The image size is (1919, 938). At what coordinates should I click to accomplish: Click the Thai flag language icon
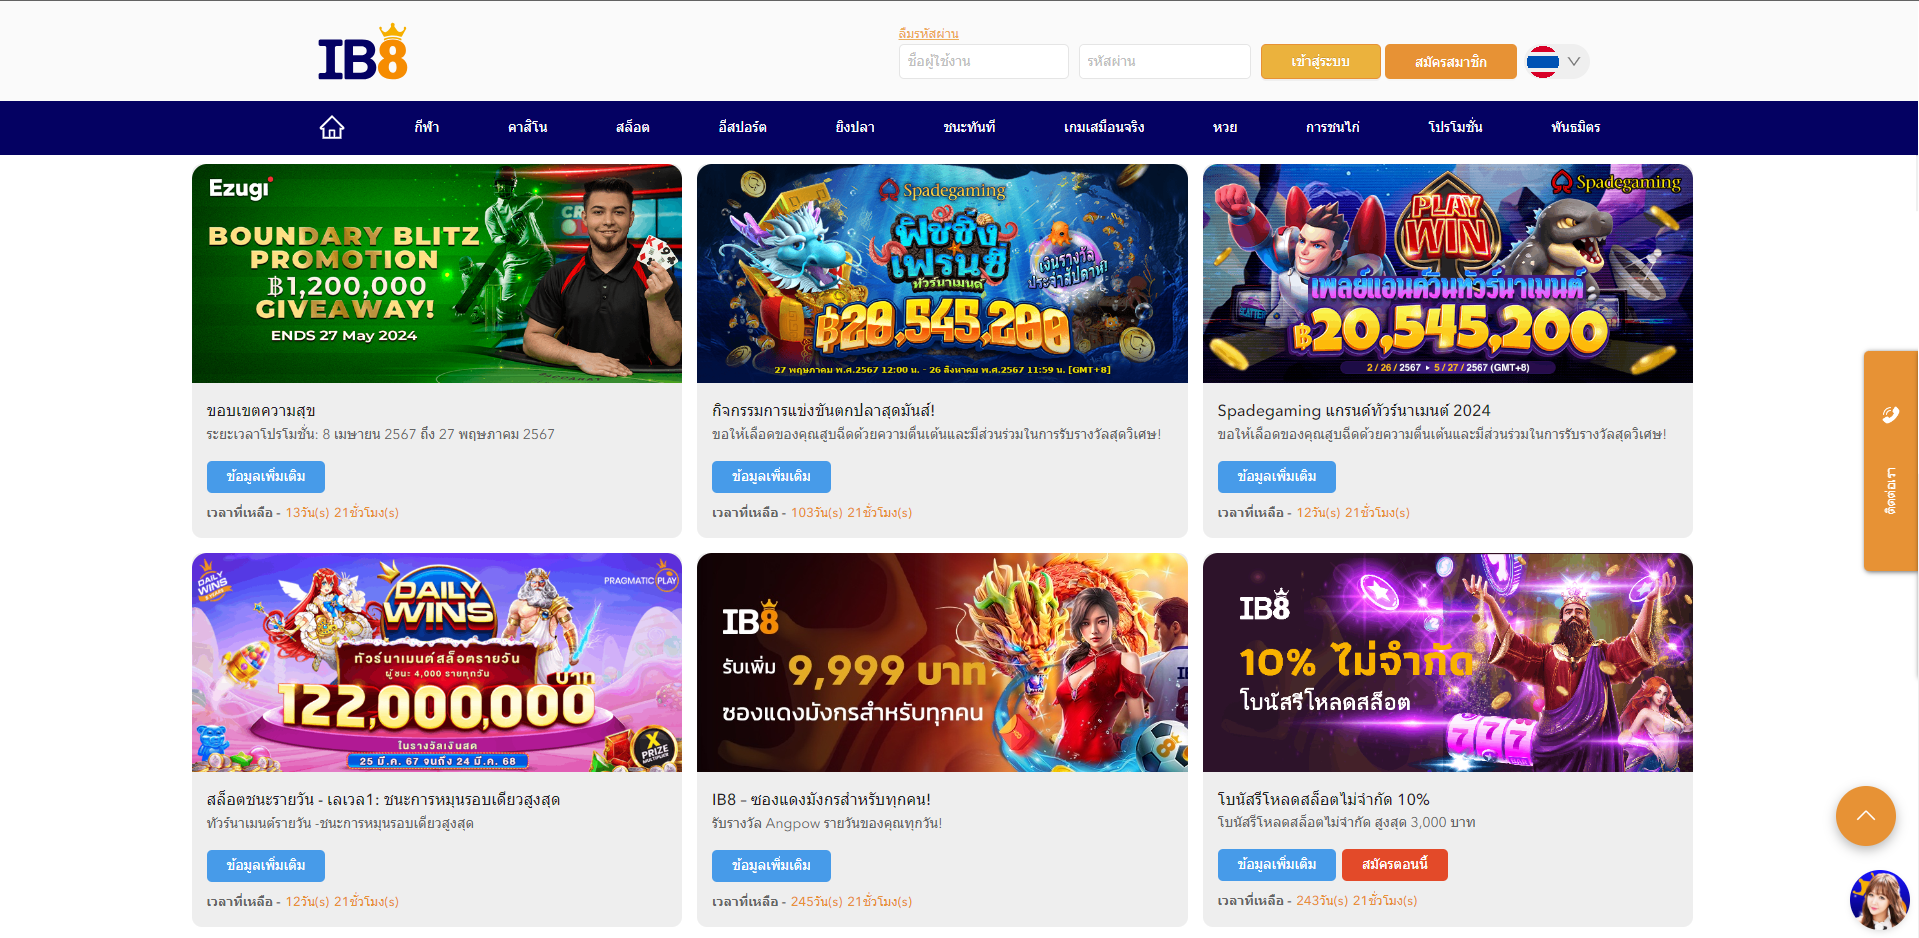(x=1543, y=62)
